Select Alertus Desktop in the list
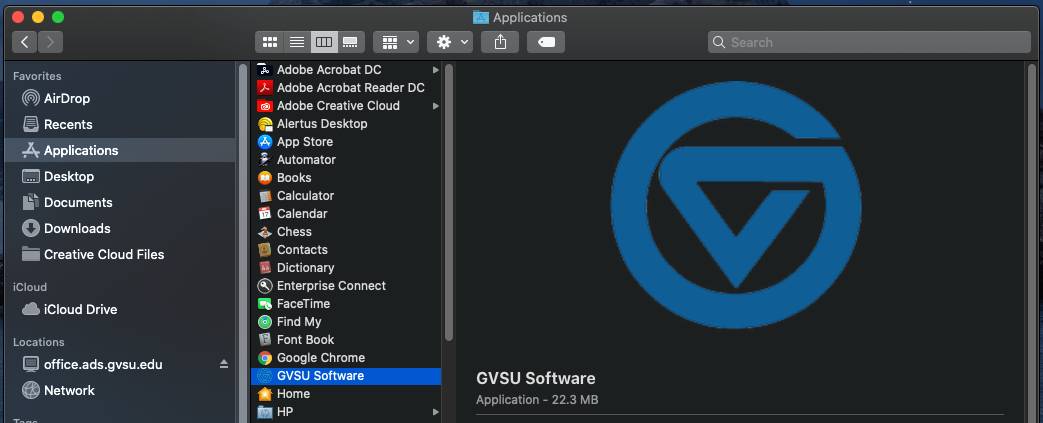Image resolution: width=1043 pixels, height=423 pixels. (321, 123)
